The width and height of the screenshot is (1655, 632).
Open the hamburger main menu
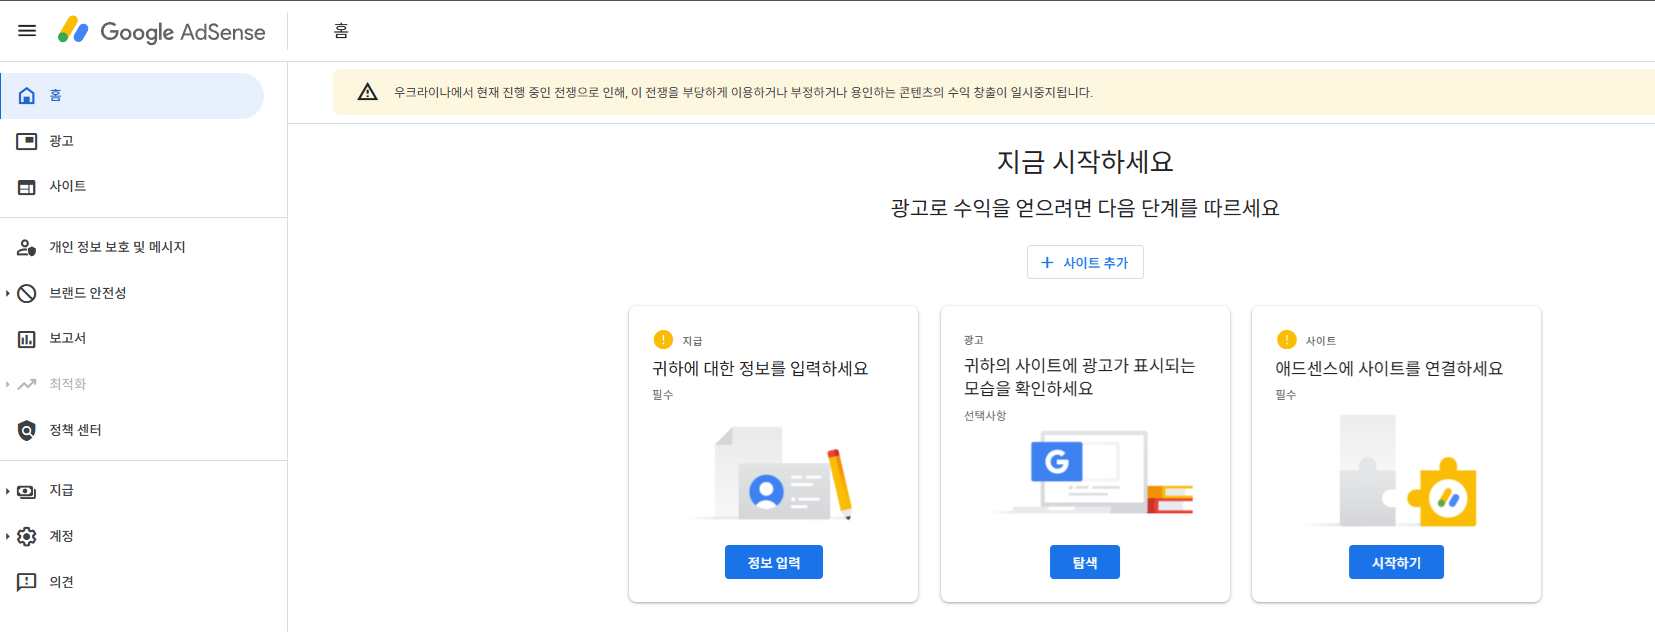point(27,31)
